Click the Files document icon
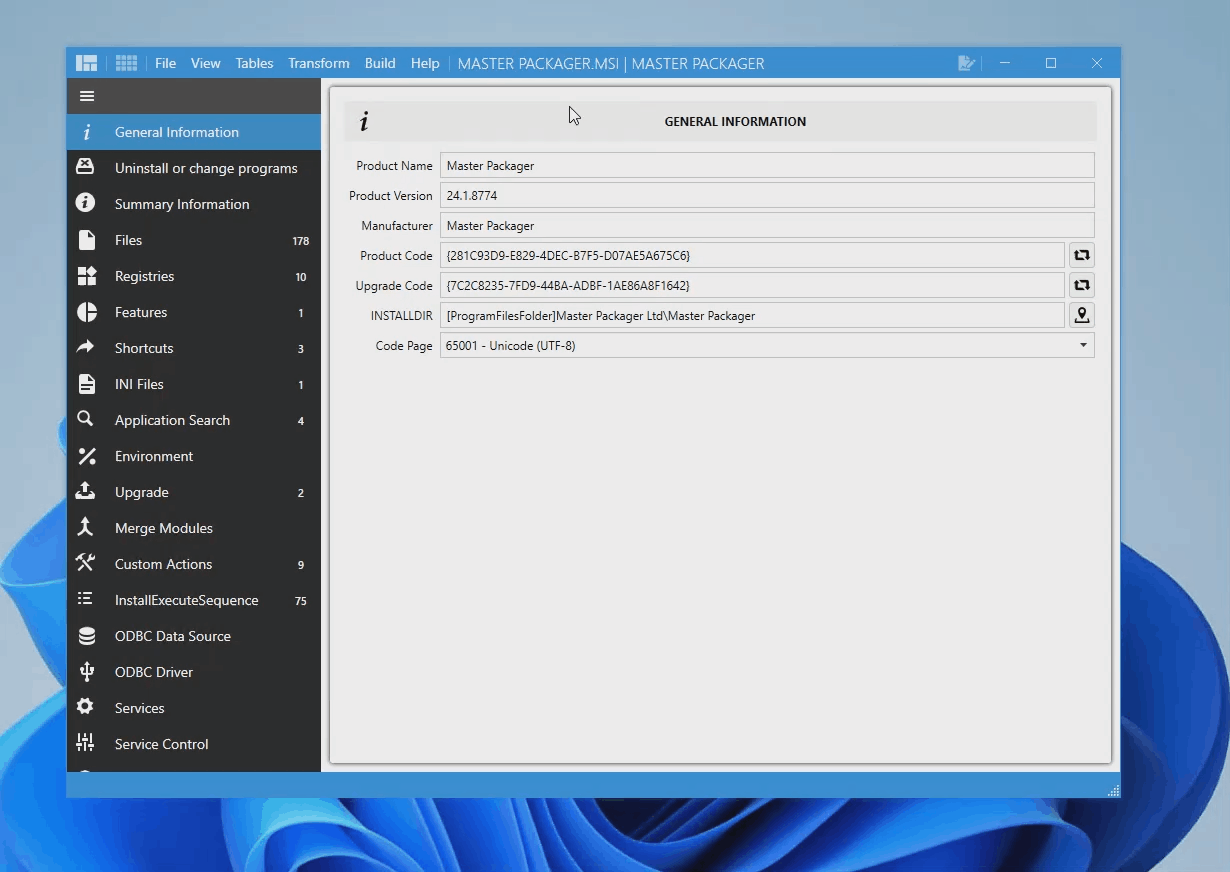The height and width of the screenshot is (872, 1230). coord(87,240)
